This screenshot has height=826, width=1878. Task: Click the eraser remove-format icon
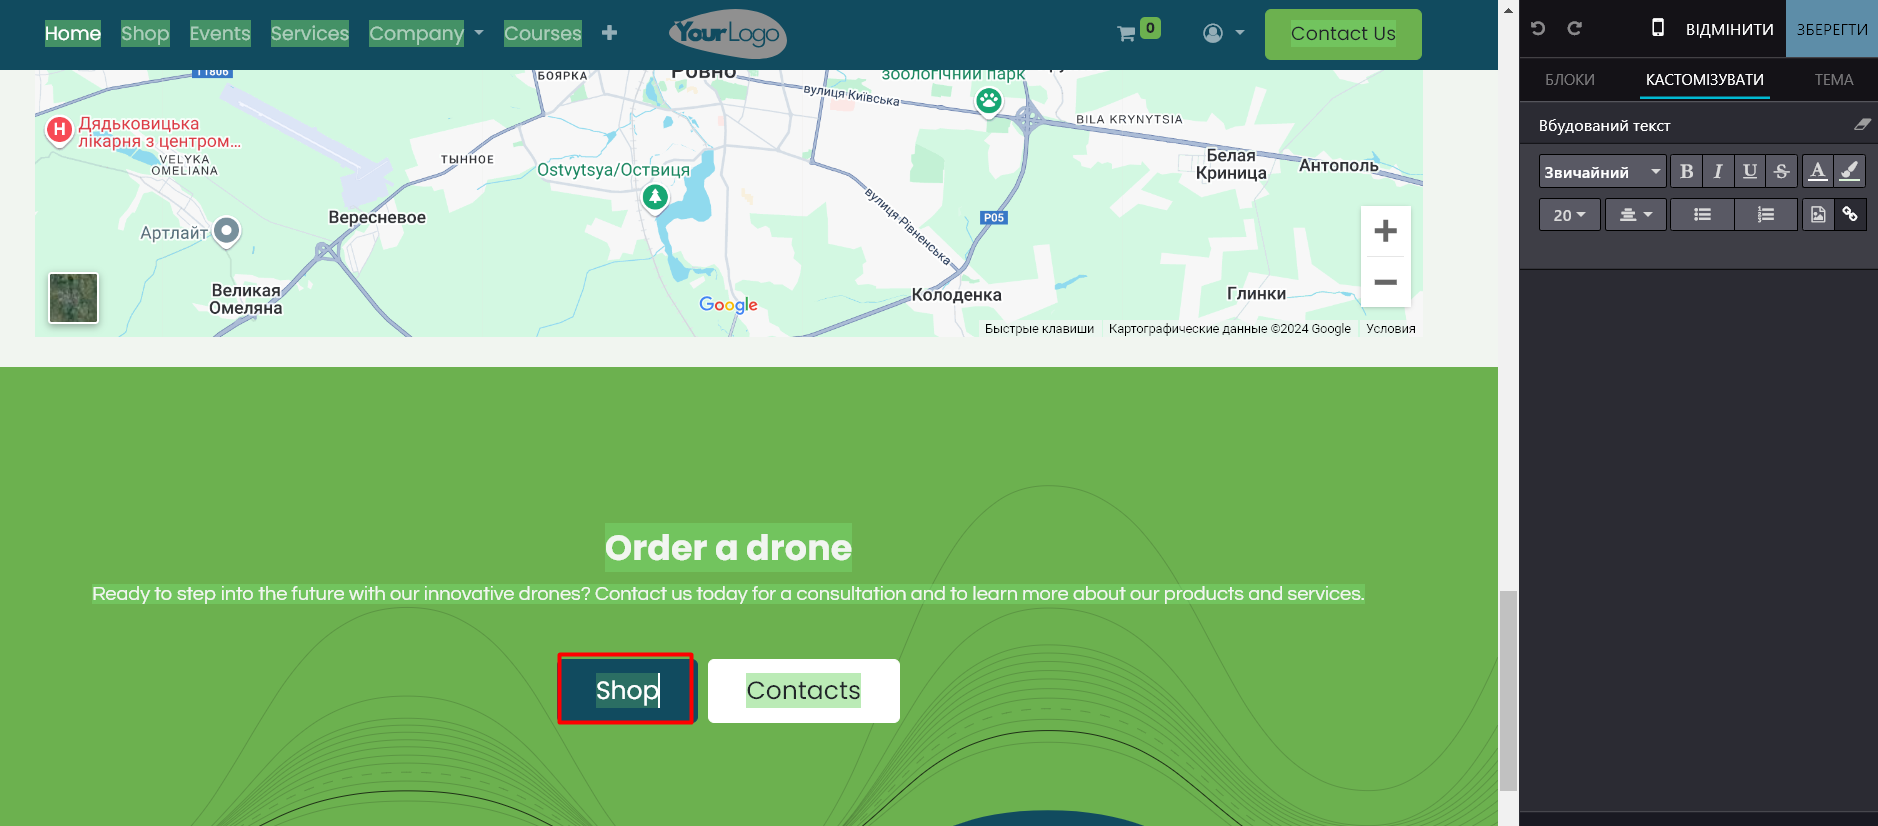(x=1861, y=125)
